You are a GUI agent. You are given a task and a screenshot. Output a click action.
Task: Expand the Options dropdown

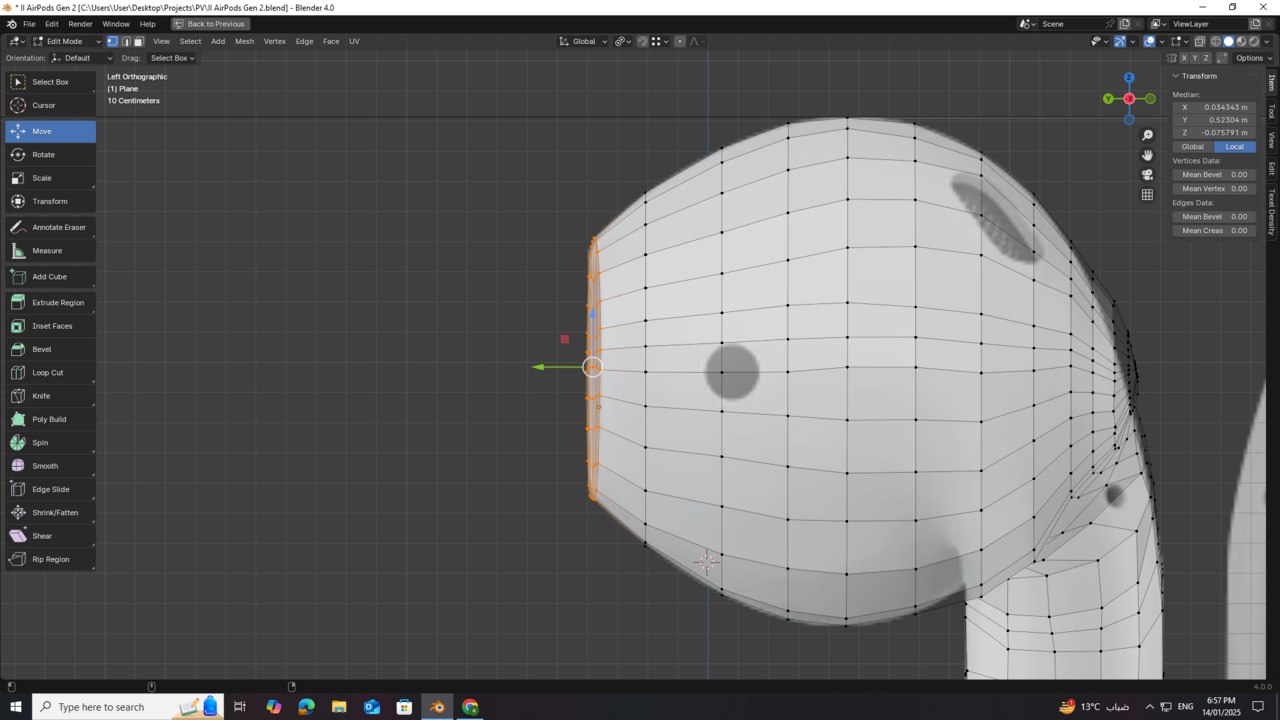1254,58
